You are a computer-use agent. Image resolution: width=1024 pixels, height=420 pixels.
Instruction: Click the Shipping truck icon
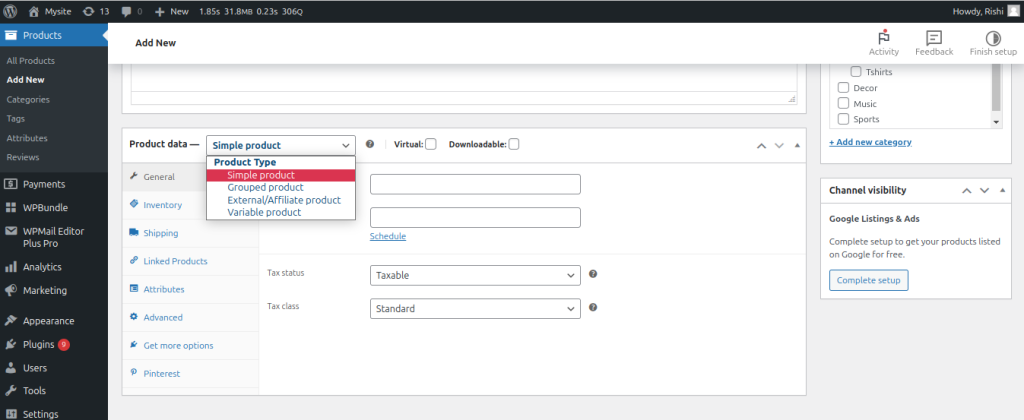(x=134, y=233)
